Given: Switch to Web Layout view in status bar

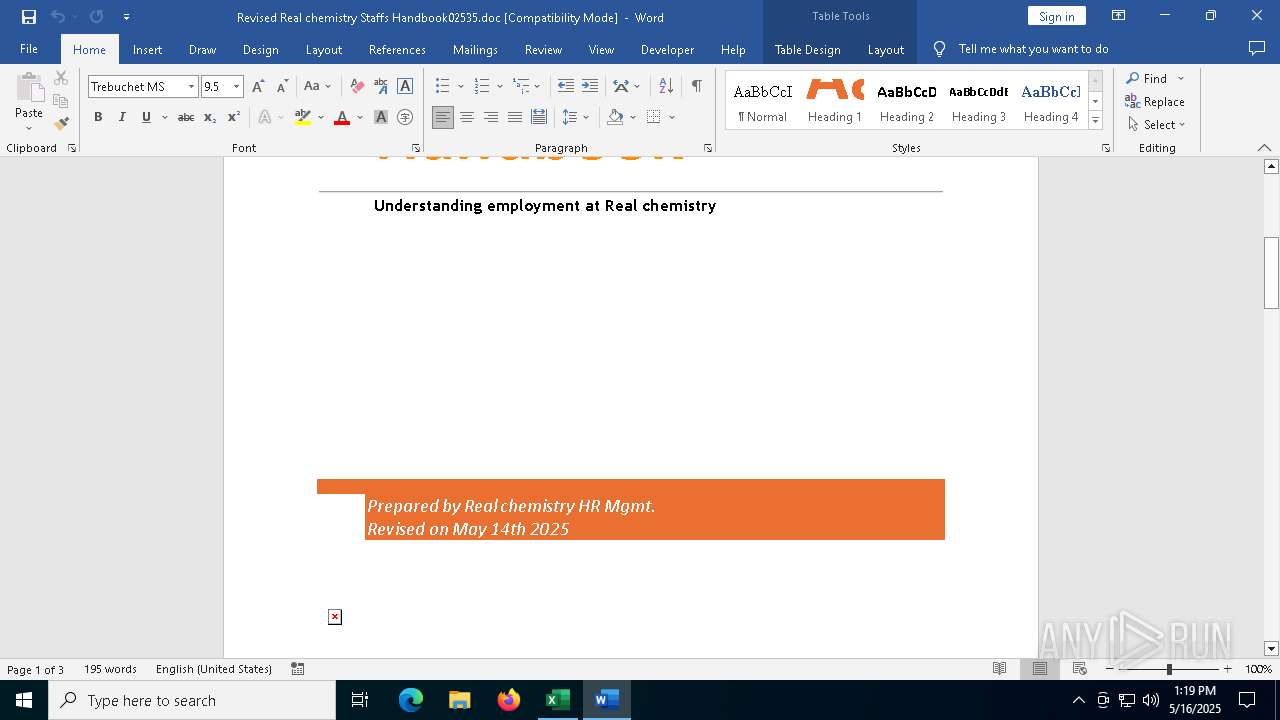Looking at the screenshot, I should pyautogui.click(x=1080, y=669).
